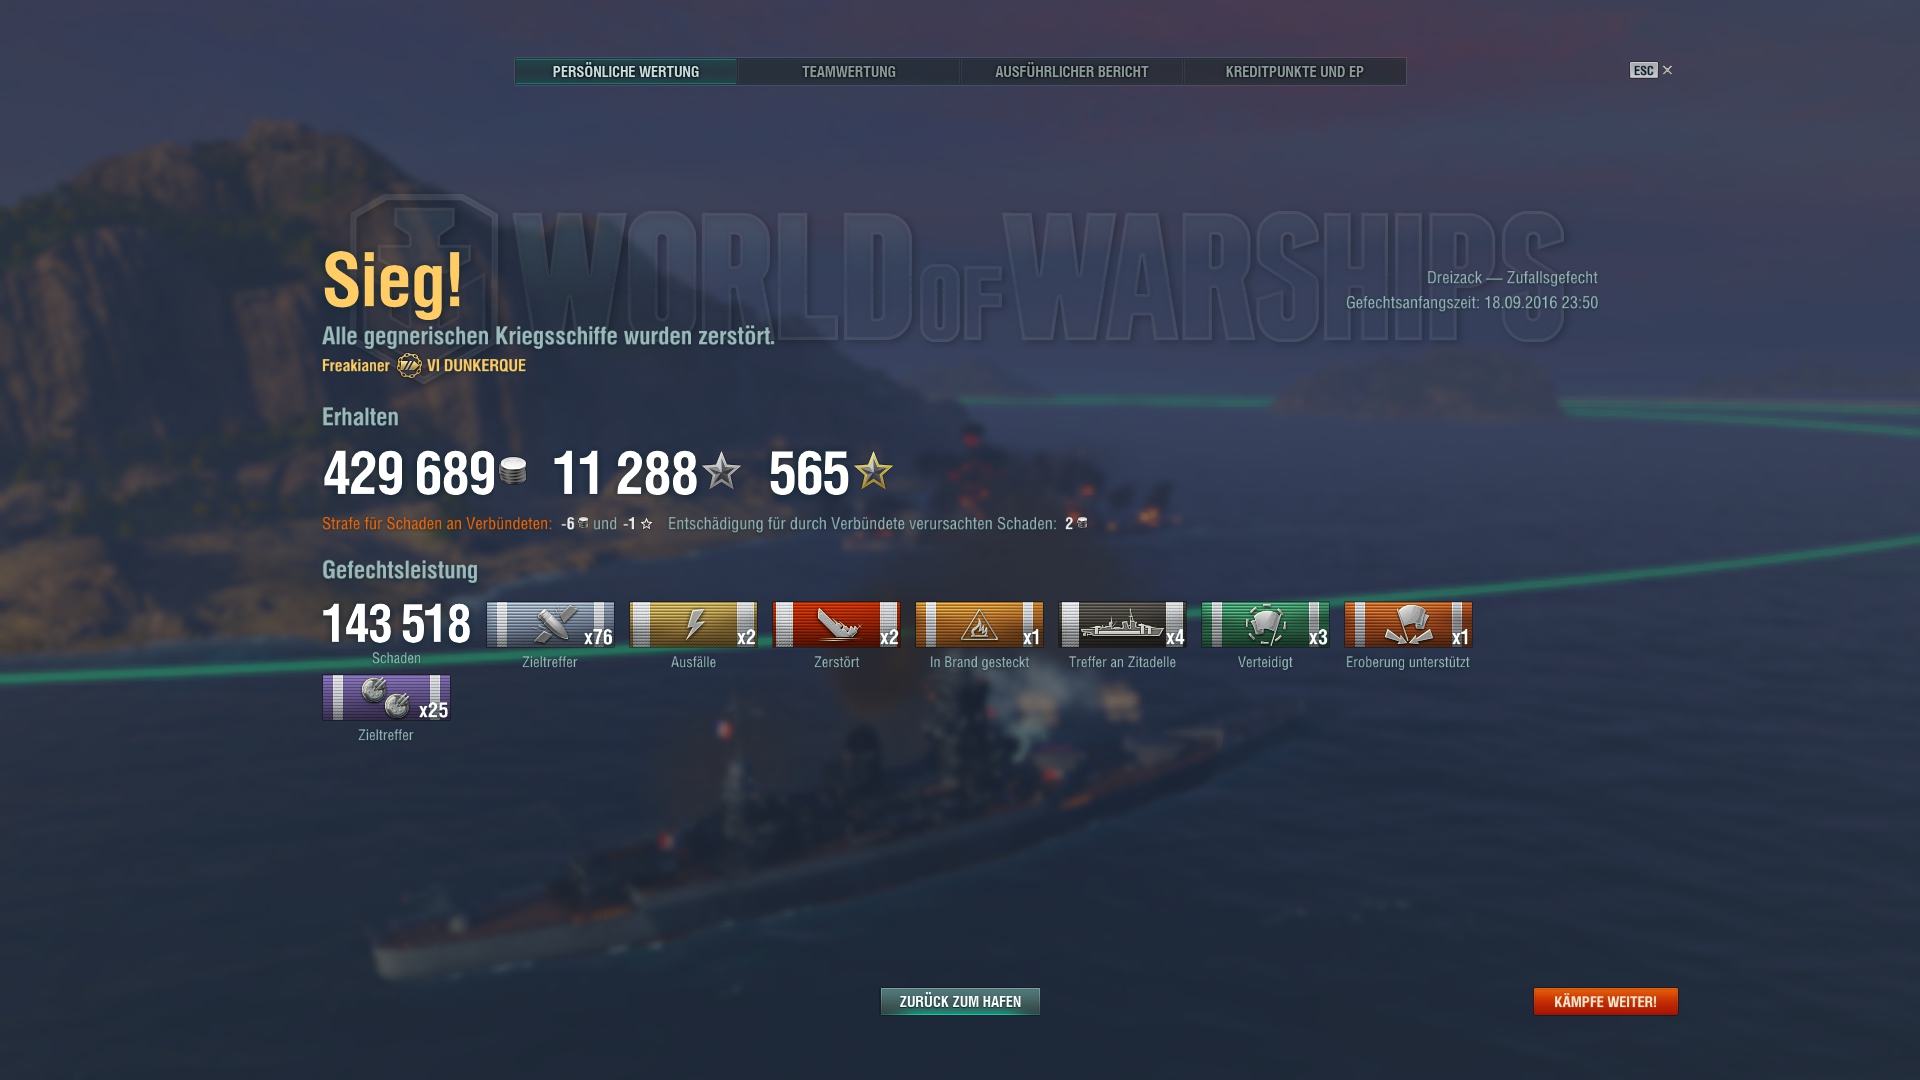Click the gold free XP star icon

tap(873, 471)
